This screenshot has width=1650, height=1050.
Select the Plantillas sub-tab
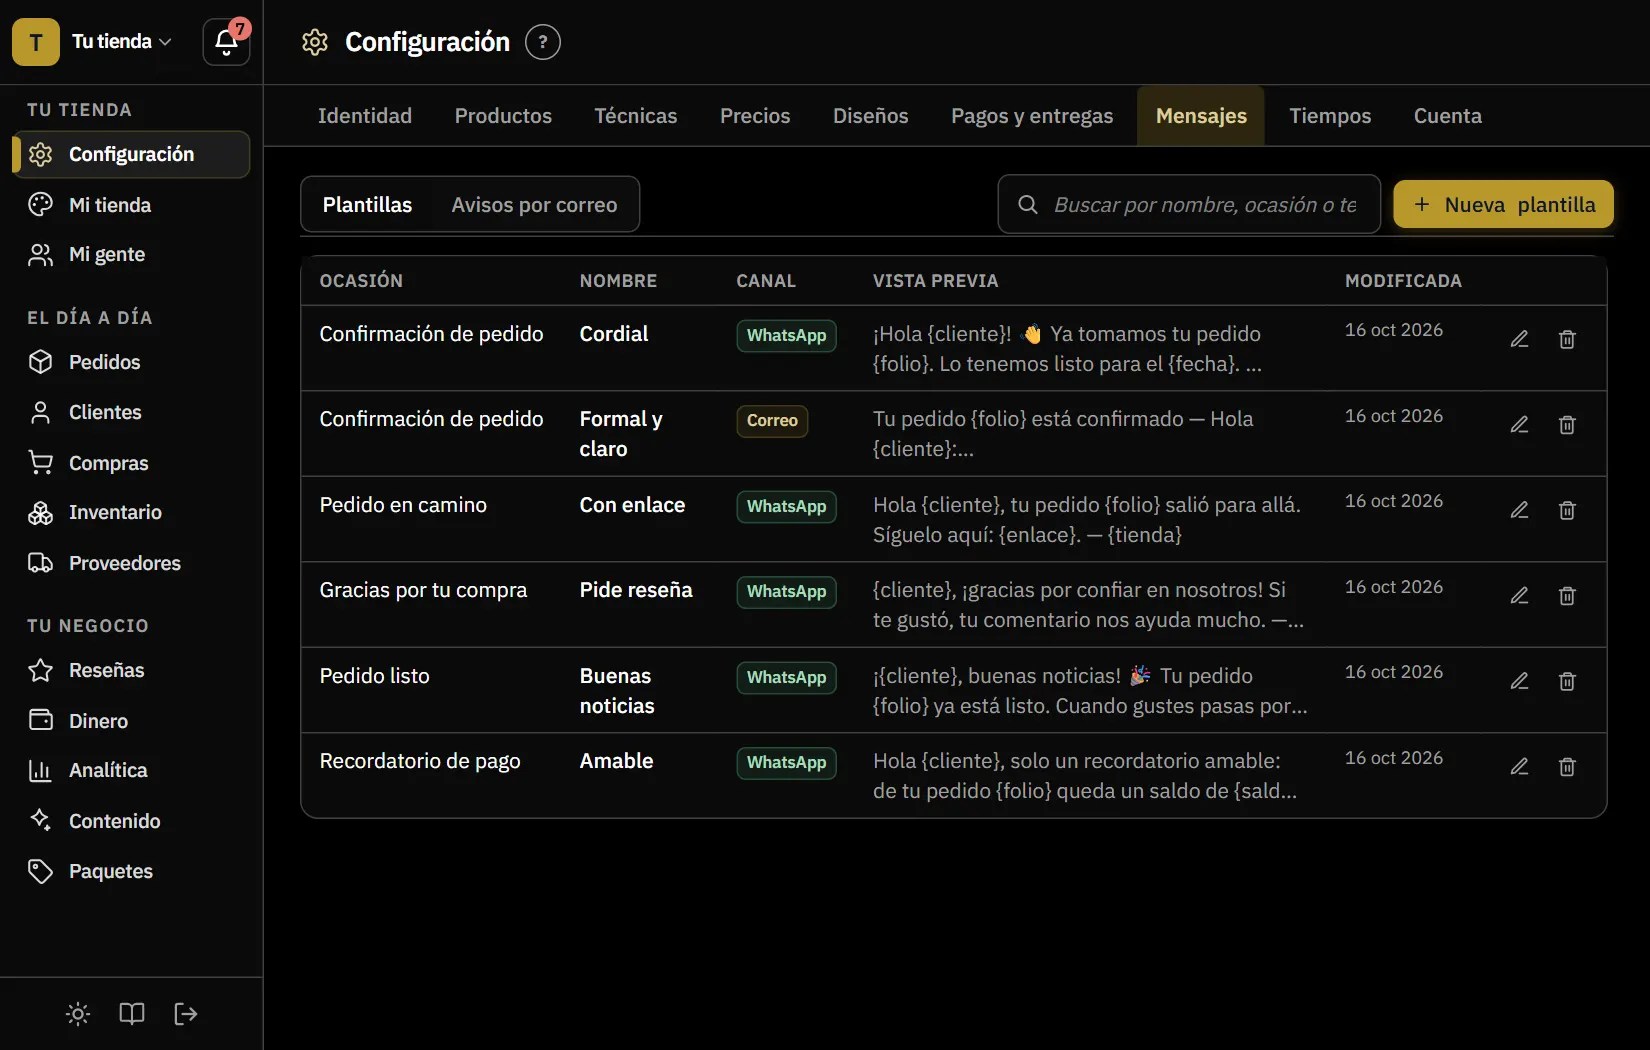coord(367,205)
